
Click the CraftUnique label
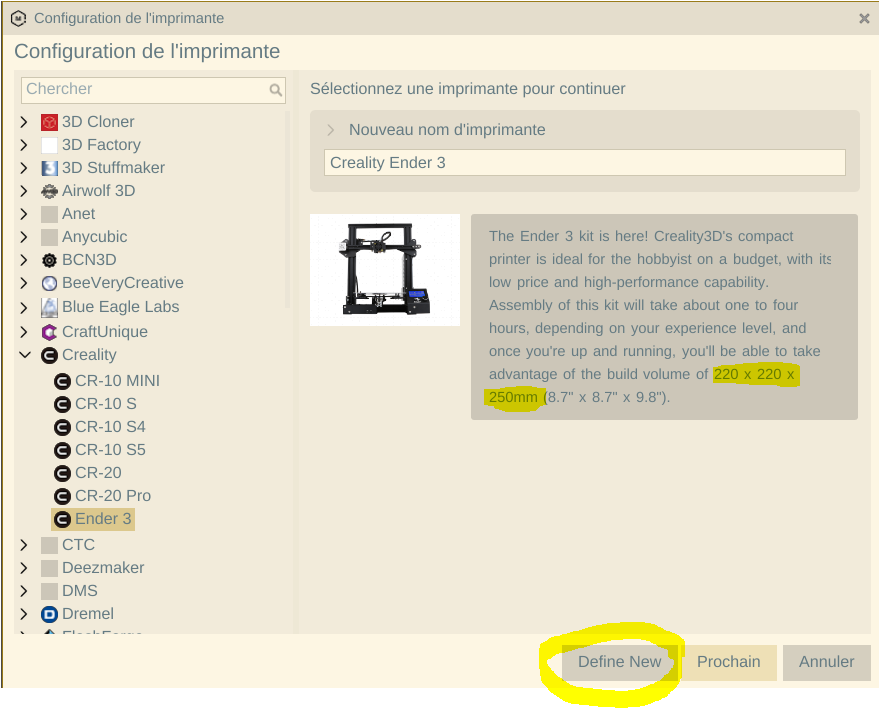click(105, 332)
